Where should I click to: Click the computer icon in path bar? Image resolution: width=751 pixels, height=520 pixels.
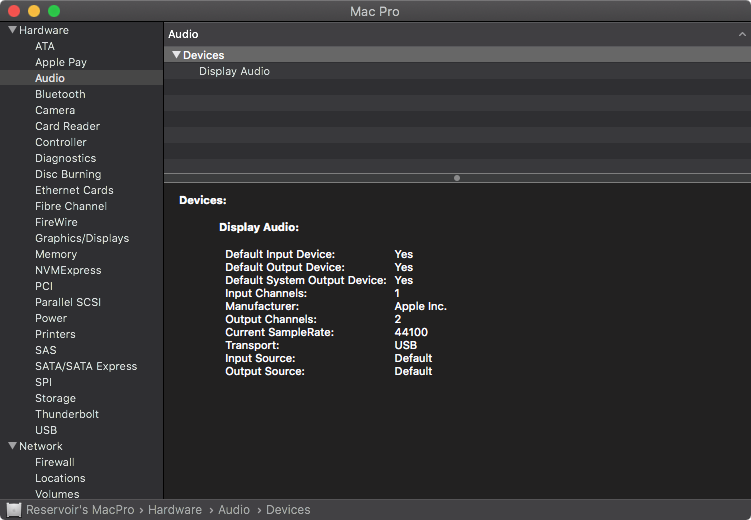click(x=14, y=510)
